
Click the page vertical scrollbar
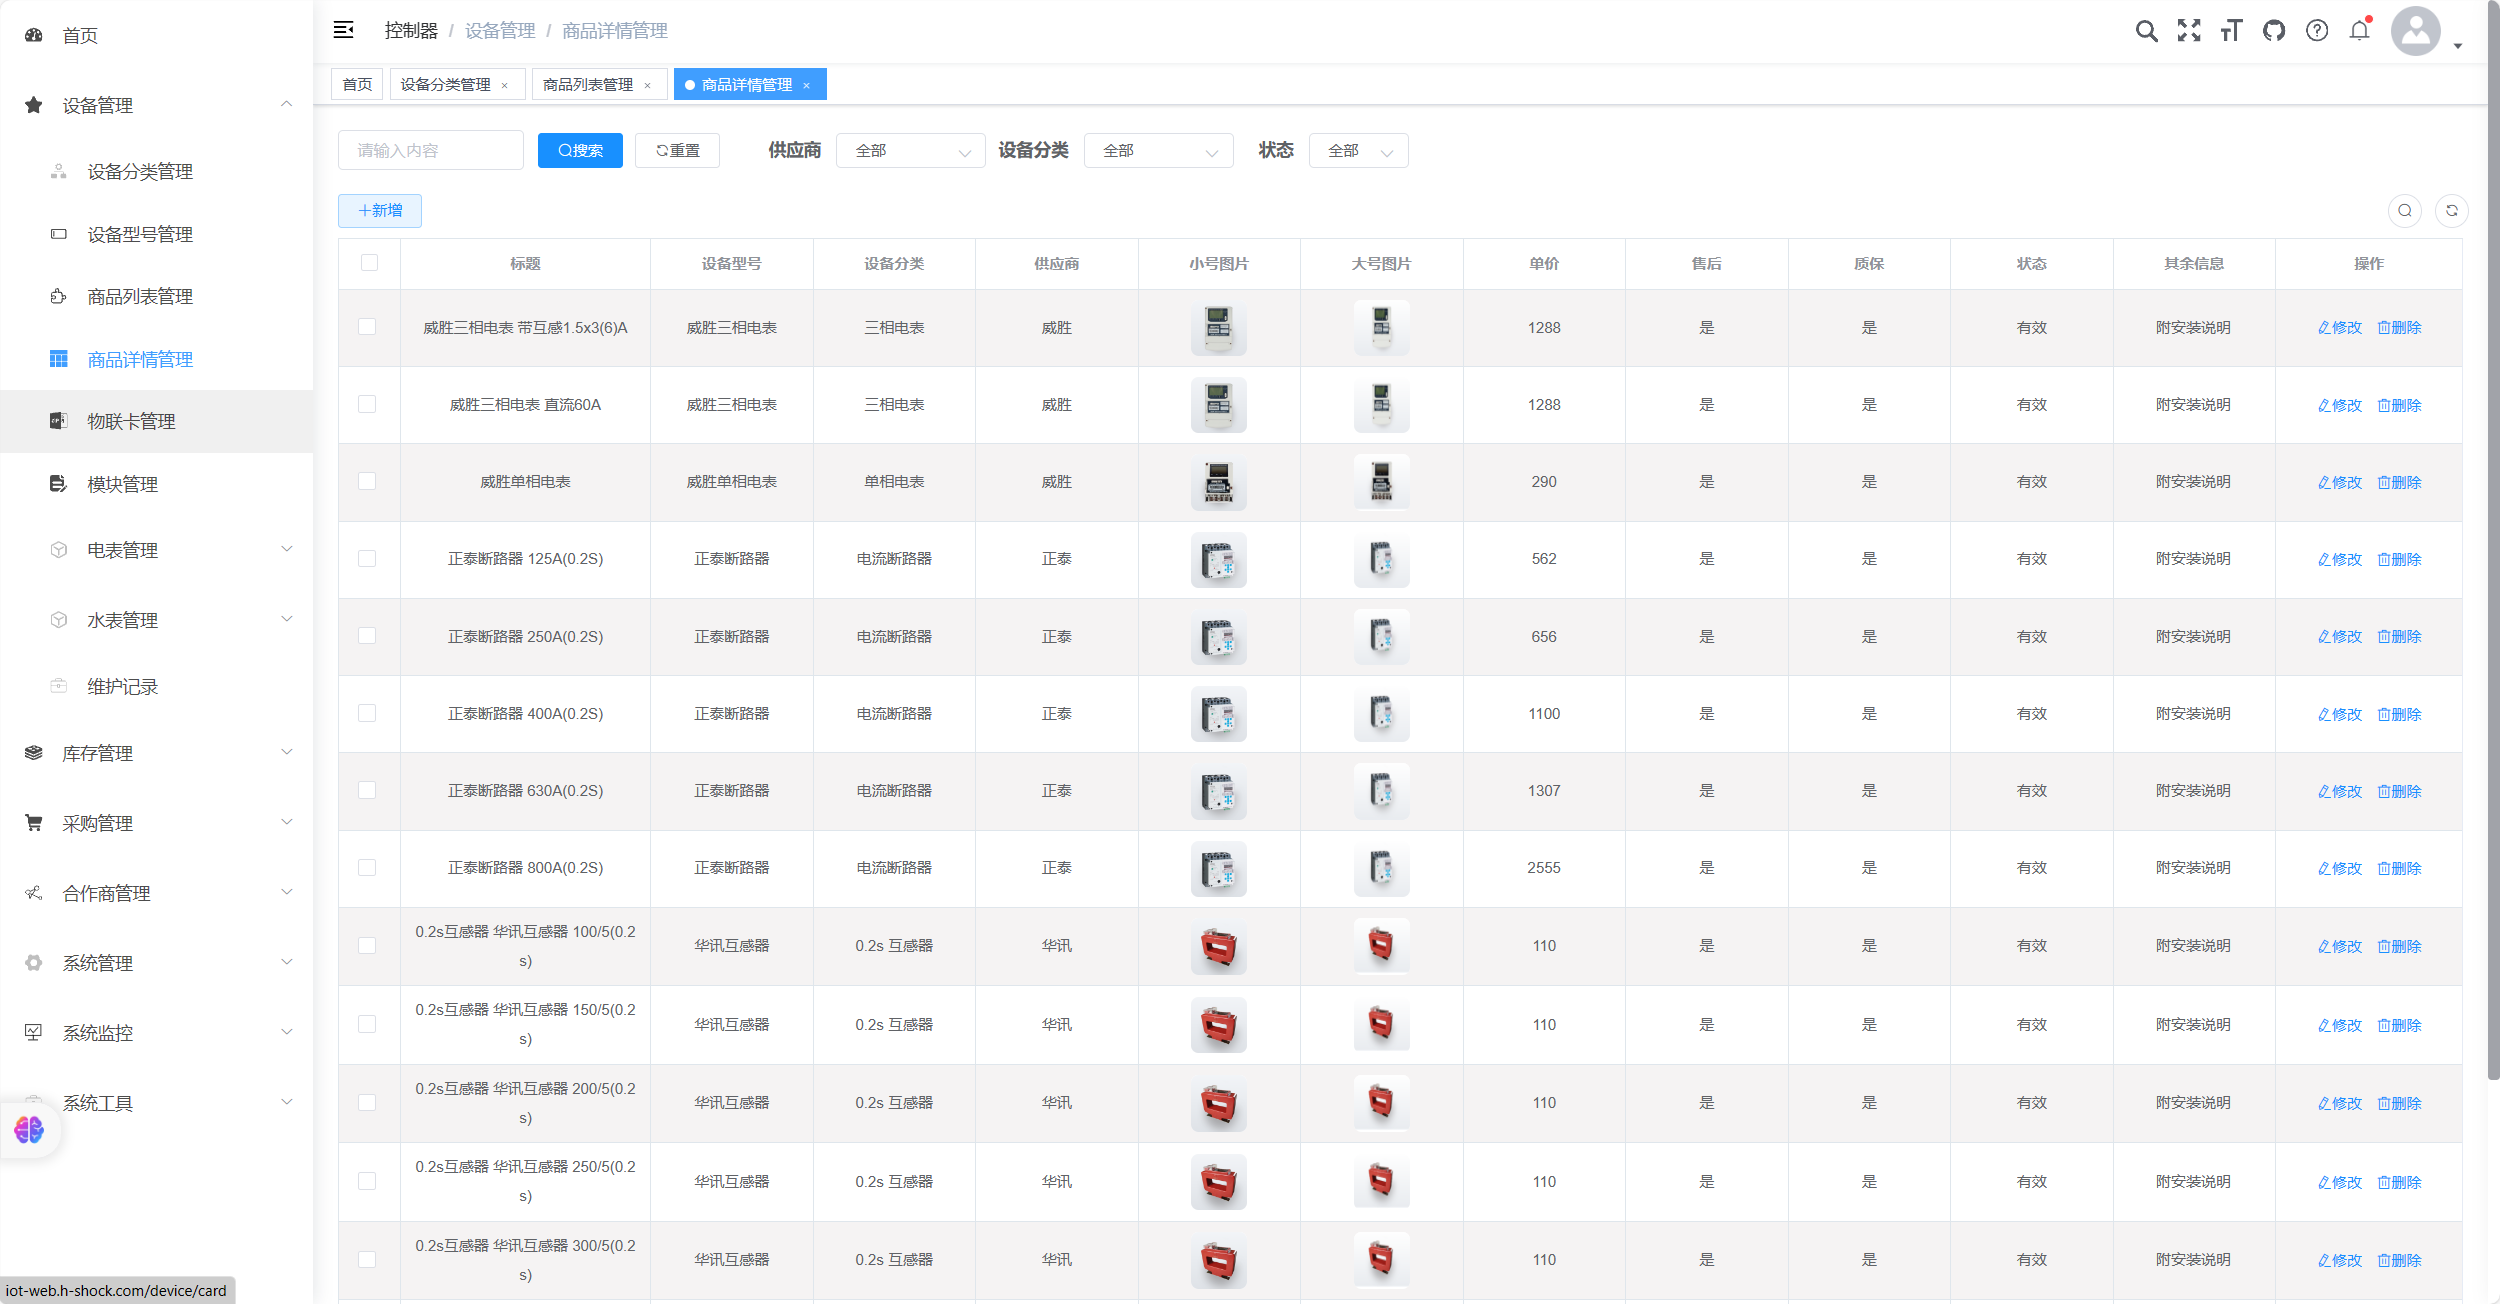click(x=2493, y=540)
